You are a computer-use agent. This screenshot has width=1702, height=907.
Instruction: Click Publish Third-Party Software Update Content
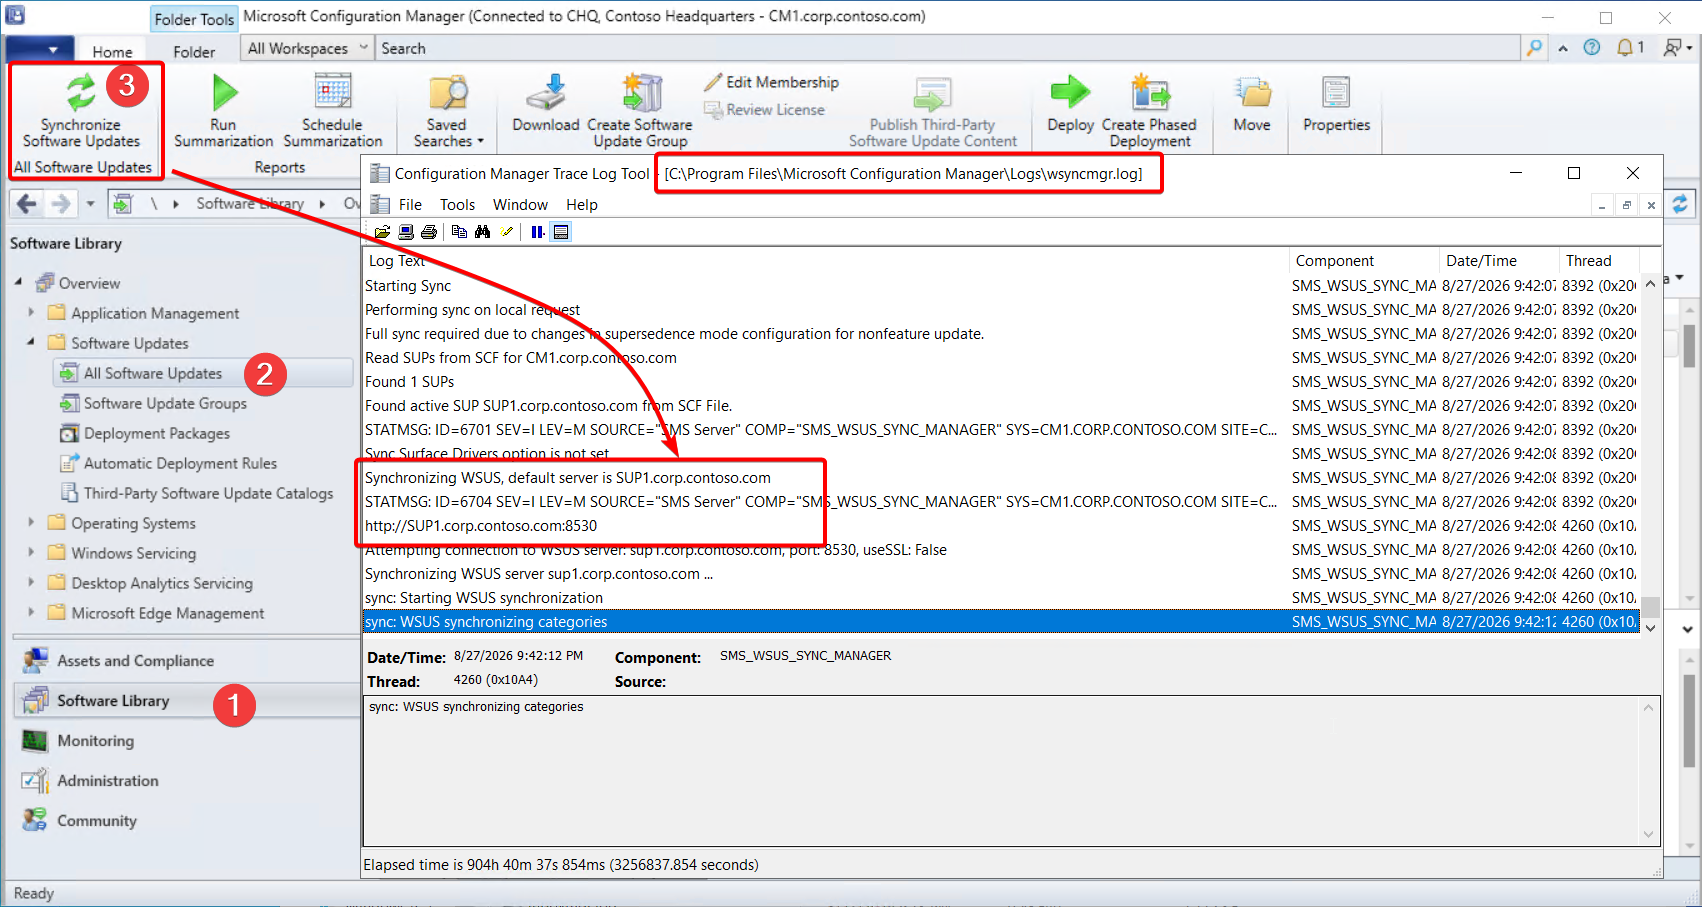(932, 110)
